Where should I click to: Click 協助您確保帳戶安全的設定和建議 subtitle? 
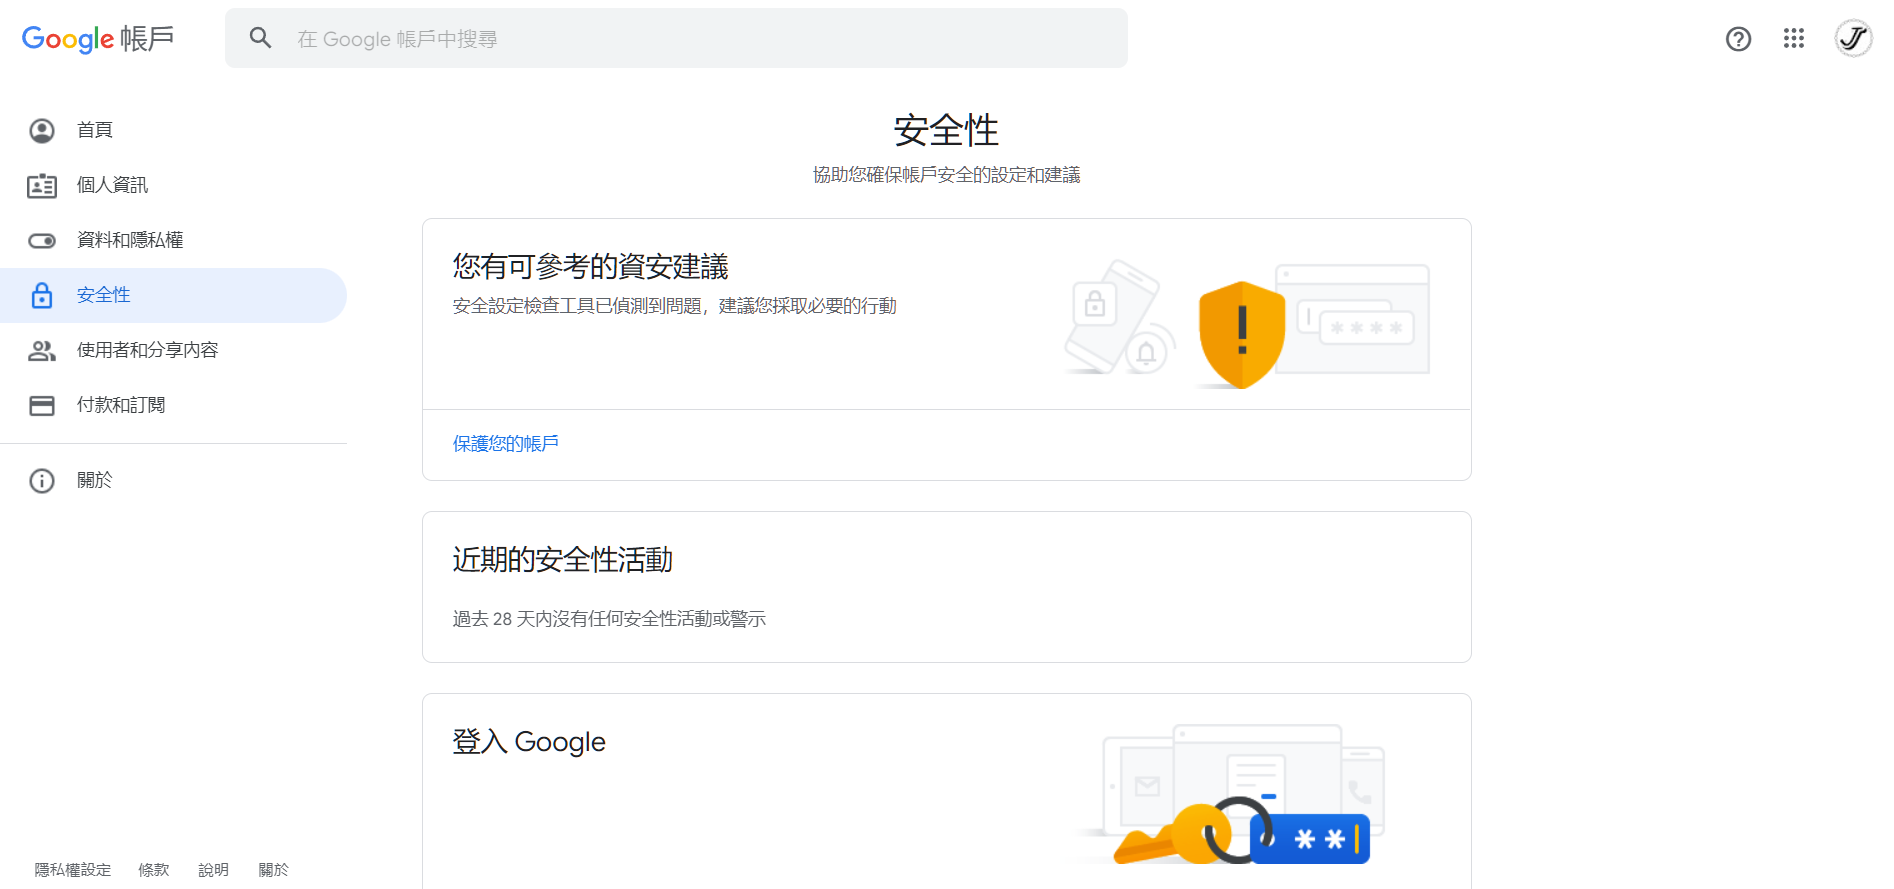[x=946, y=175]
